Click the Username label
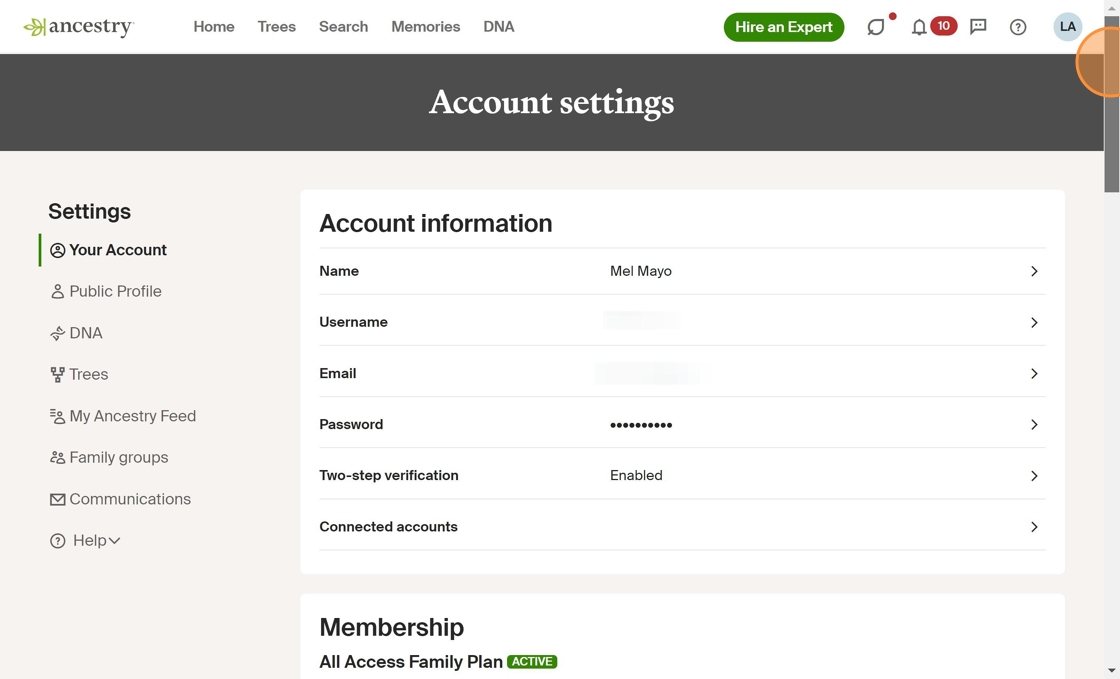 [x=354, y=322]
